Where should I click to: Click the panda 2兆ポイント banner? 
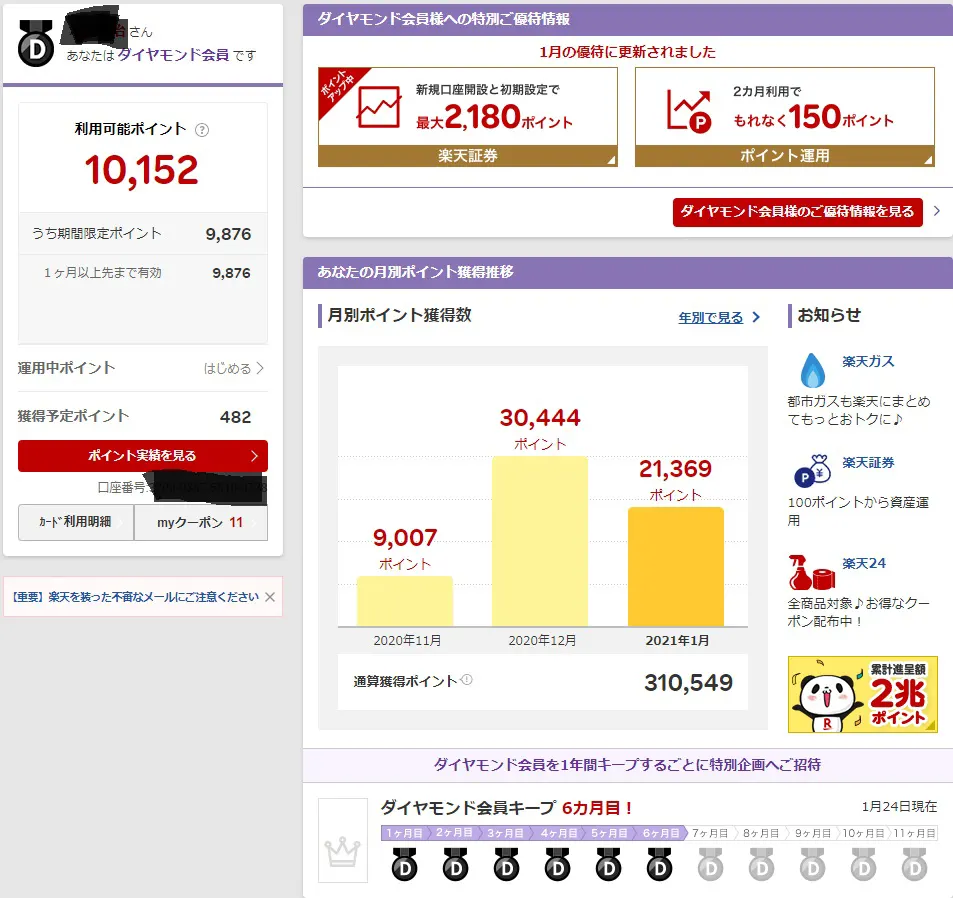pyautogui.click(x=862, y=694)
